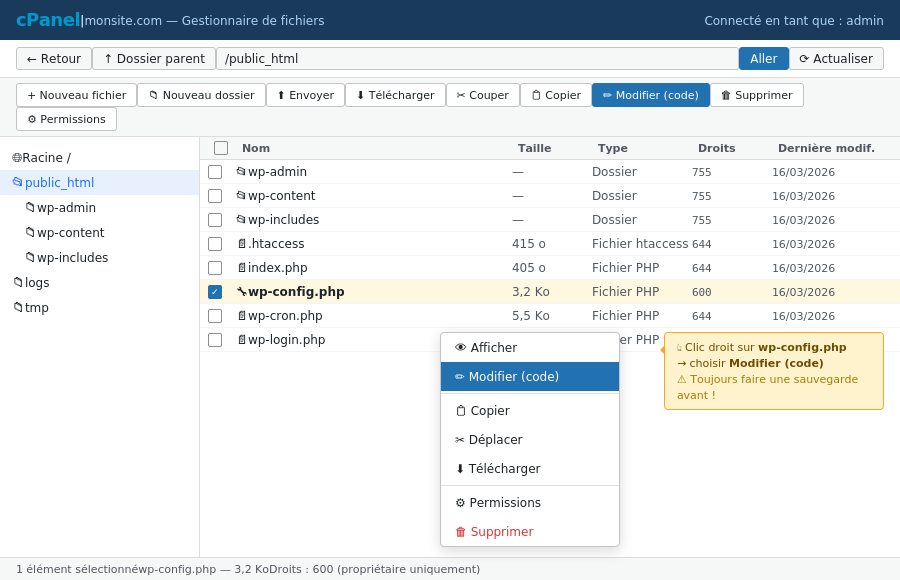This screenshot has height=580, width=900.
Task: Click the tmp folder icon in sidebar
Action: click(x=18, y=307)
